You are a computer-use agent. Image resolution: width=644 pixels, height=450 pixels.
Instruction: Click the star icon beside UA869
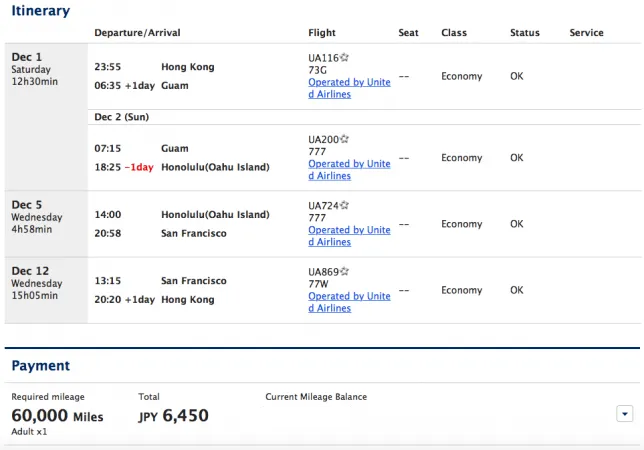[344, 271]
